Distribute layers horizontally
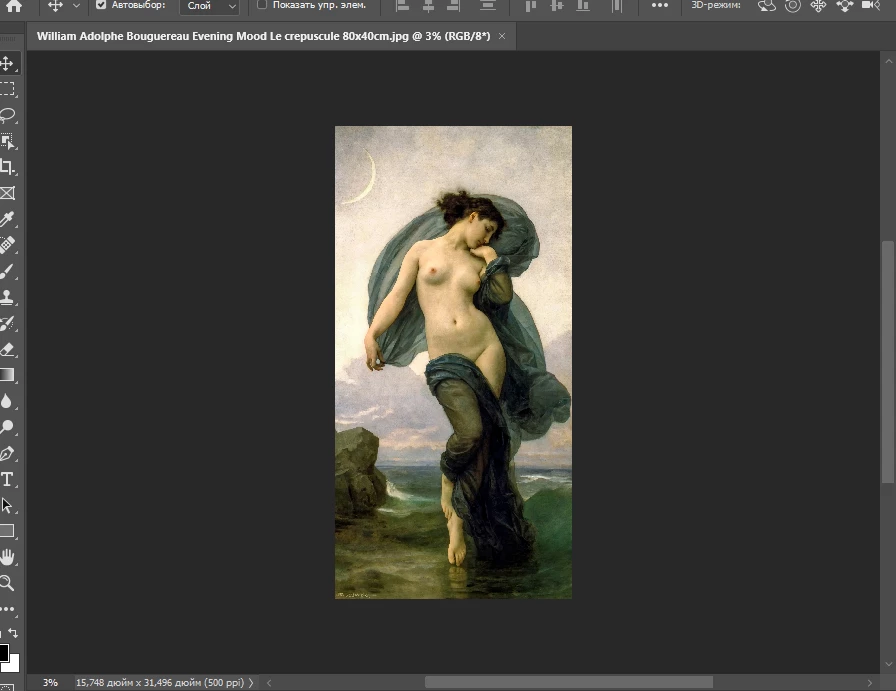Image resolution: width=896 pixels, height=691 pixels. [617, 6]
